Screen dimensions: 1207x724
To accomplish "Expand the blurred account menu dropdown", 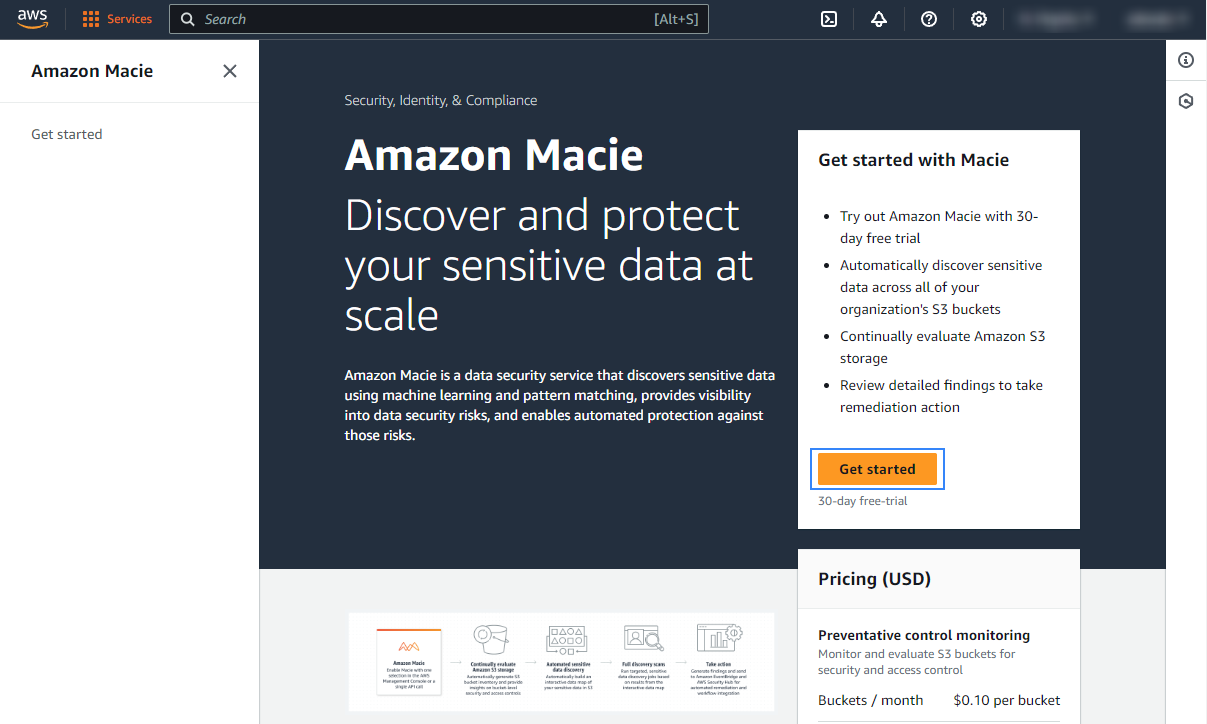I will tap(1157, 19).
